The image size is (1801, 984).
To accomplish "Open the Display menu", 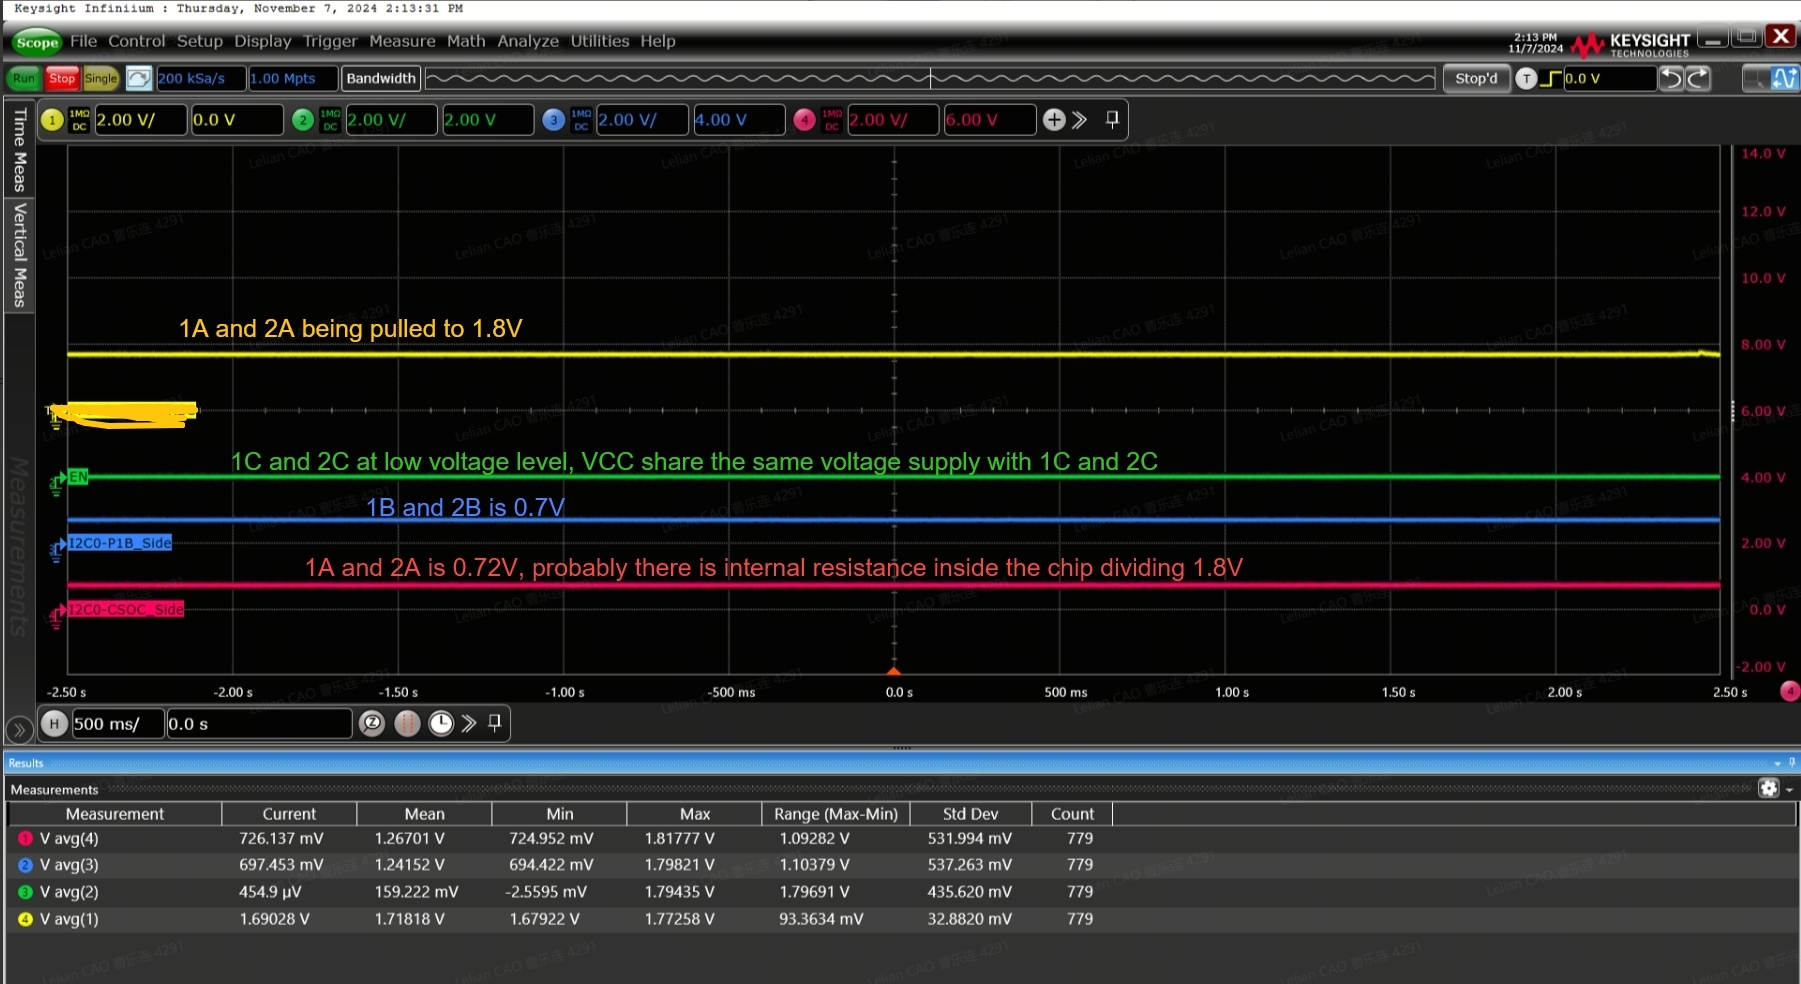I will pos(262,41).
